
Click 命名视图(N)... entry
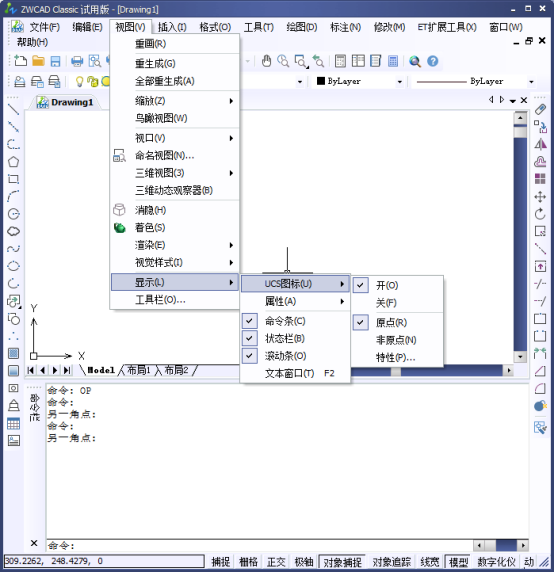click(174, 155)
